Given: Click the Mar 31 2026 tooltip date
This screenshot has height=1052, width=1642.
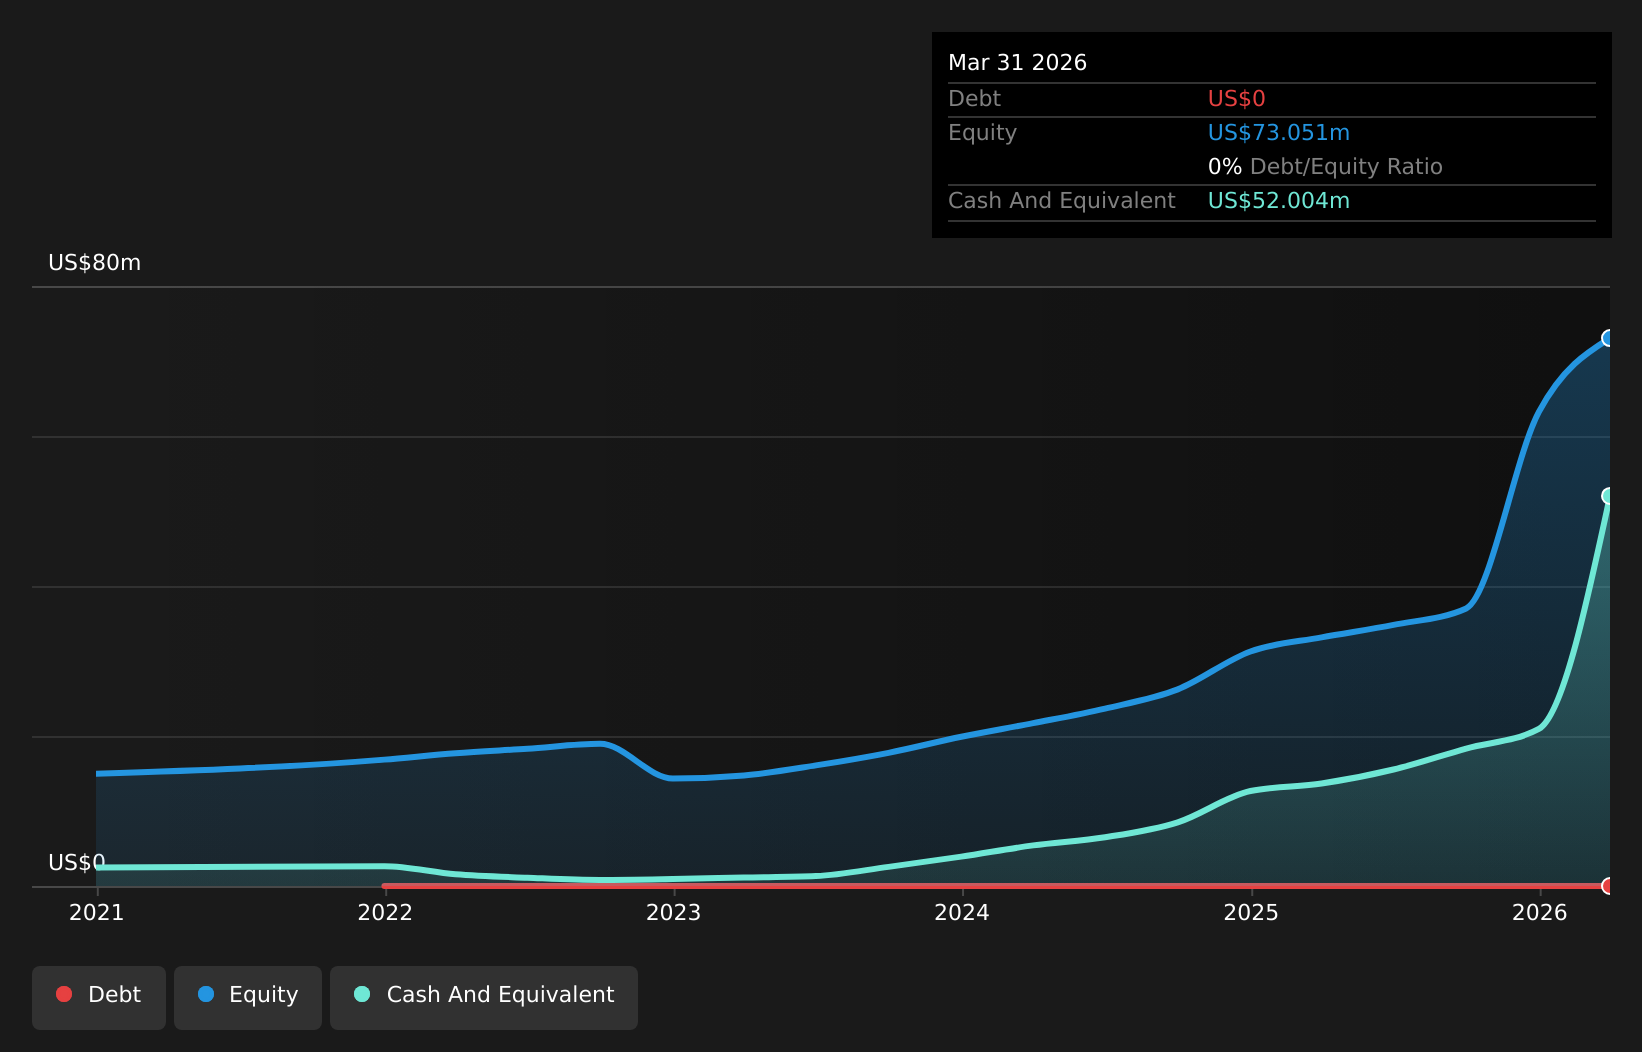Looking at the screenshot, I should 1017,63.
